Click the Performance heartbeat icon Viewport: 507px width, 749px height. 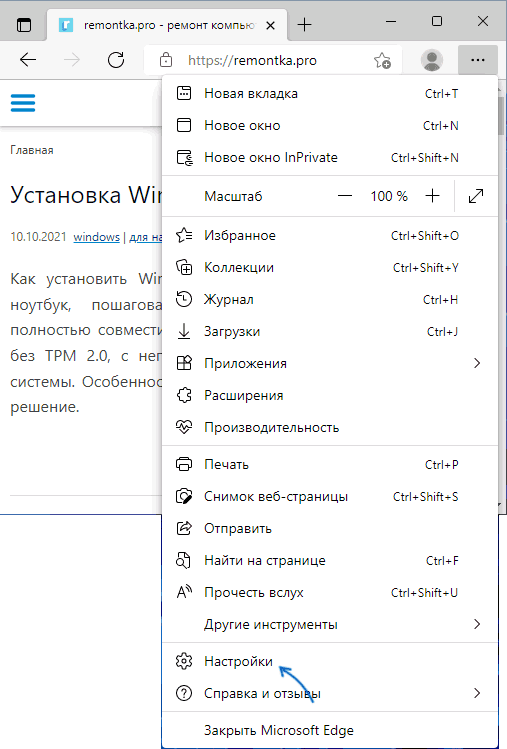coord(184,427)
